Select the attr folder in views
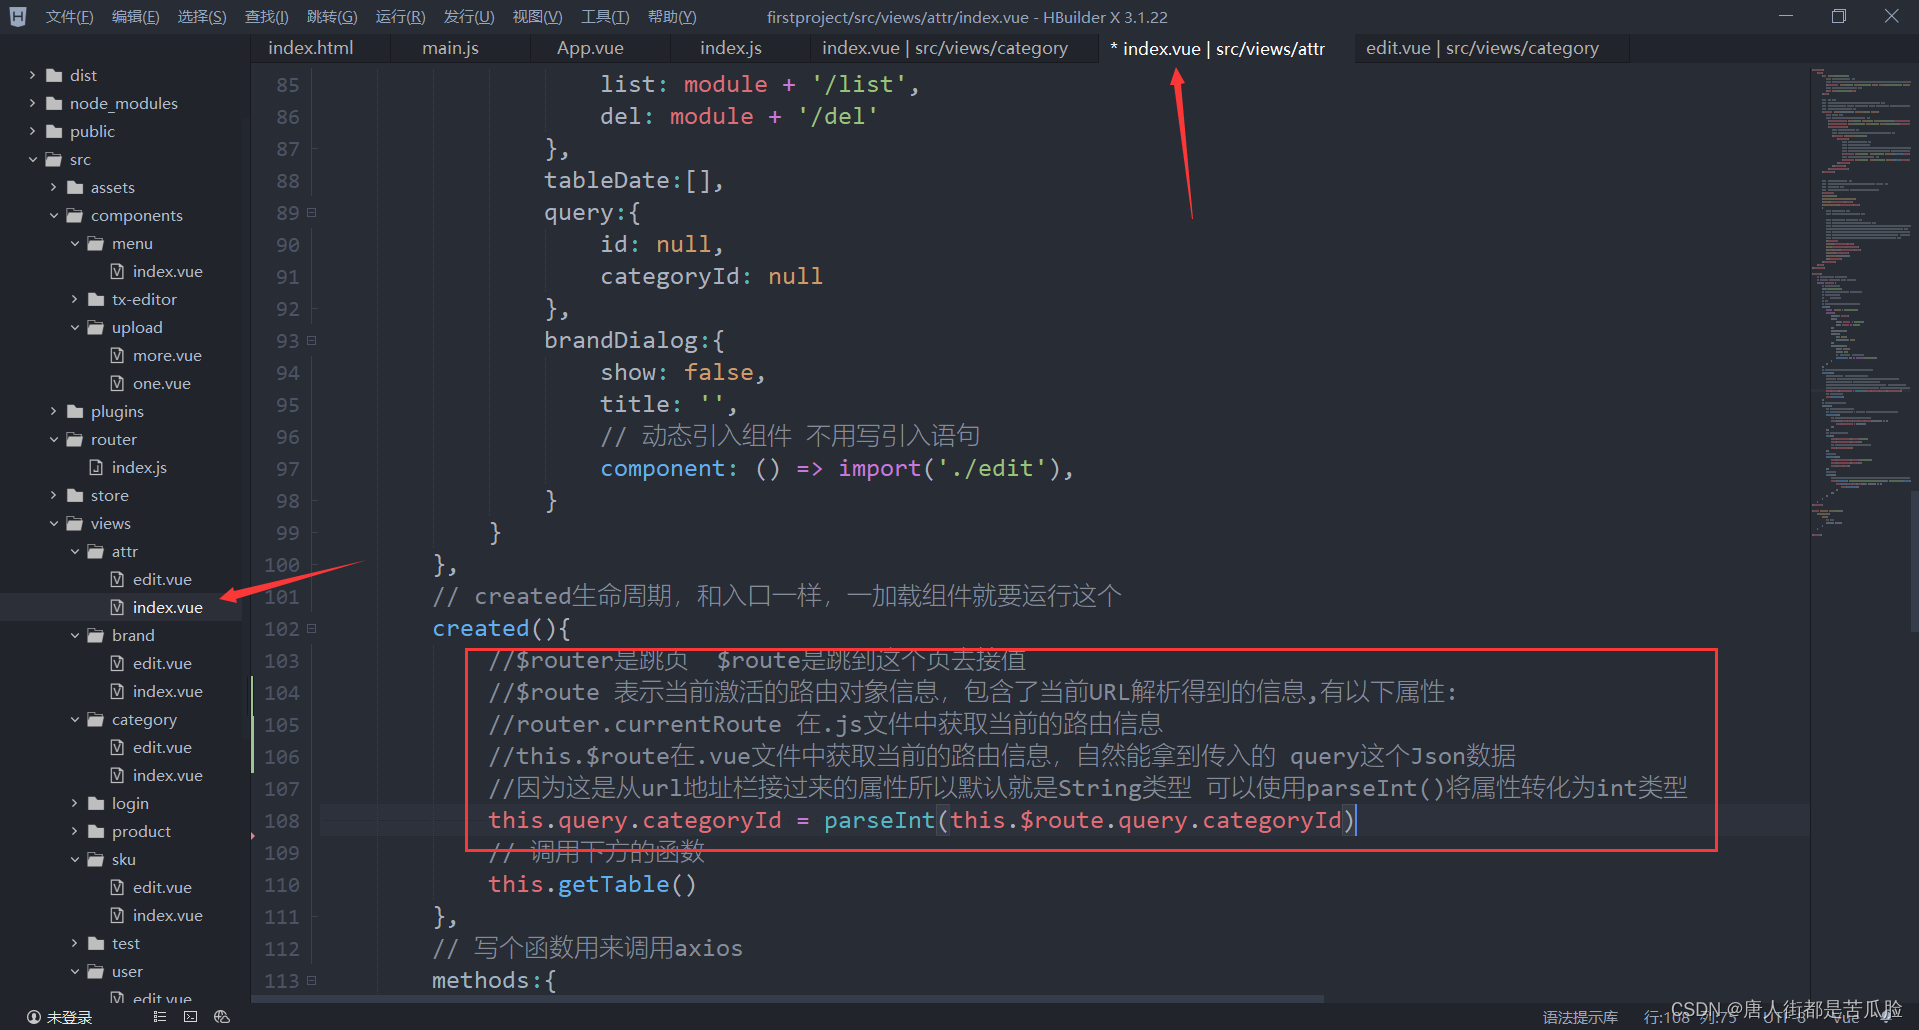 (124, 551)
